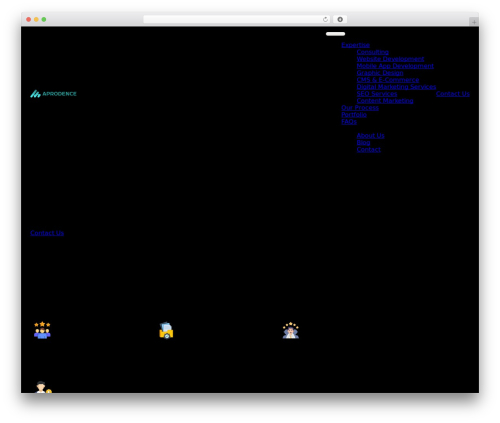
Task: Click the yellow minimize window button
Action: 36,19
